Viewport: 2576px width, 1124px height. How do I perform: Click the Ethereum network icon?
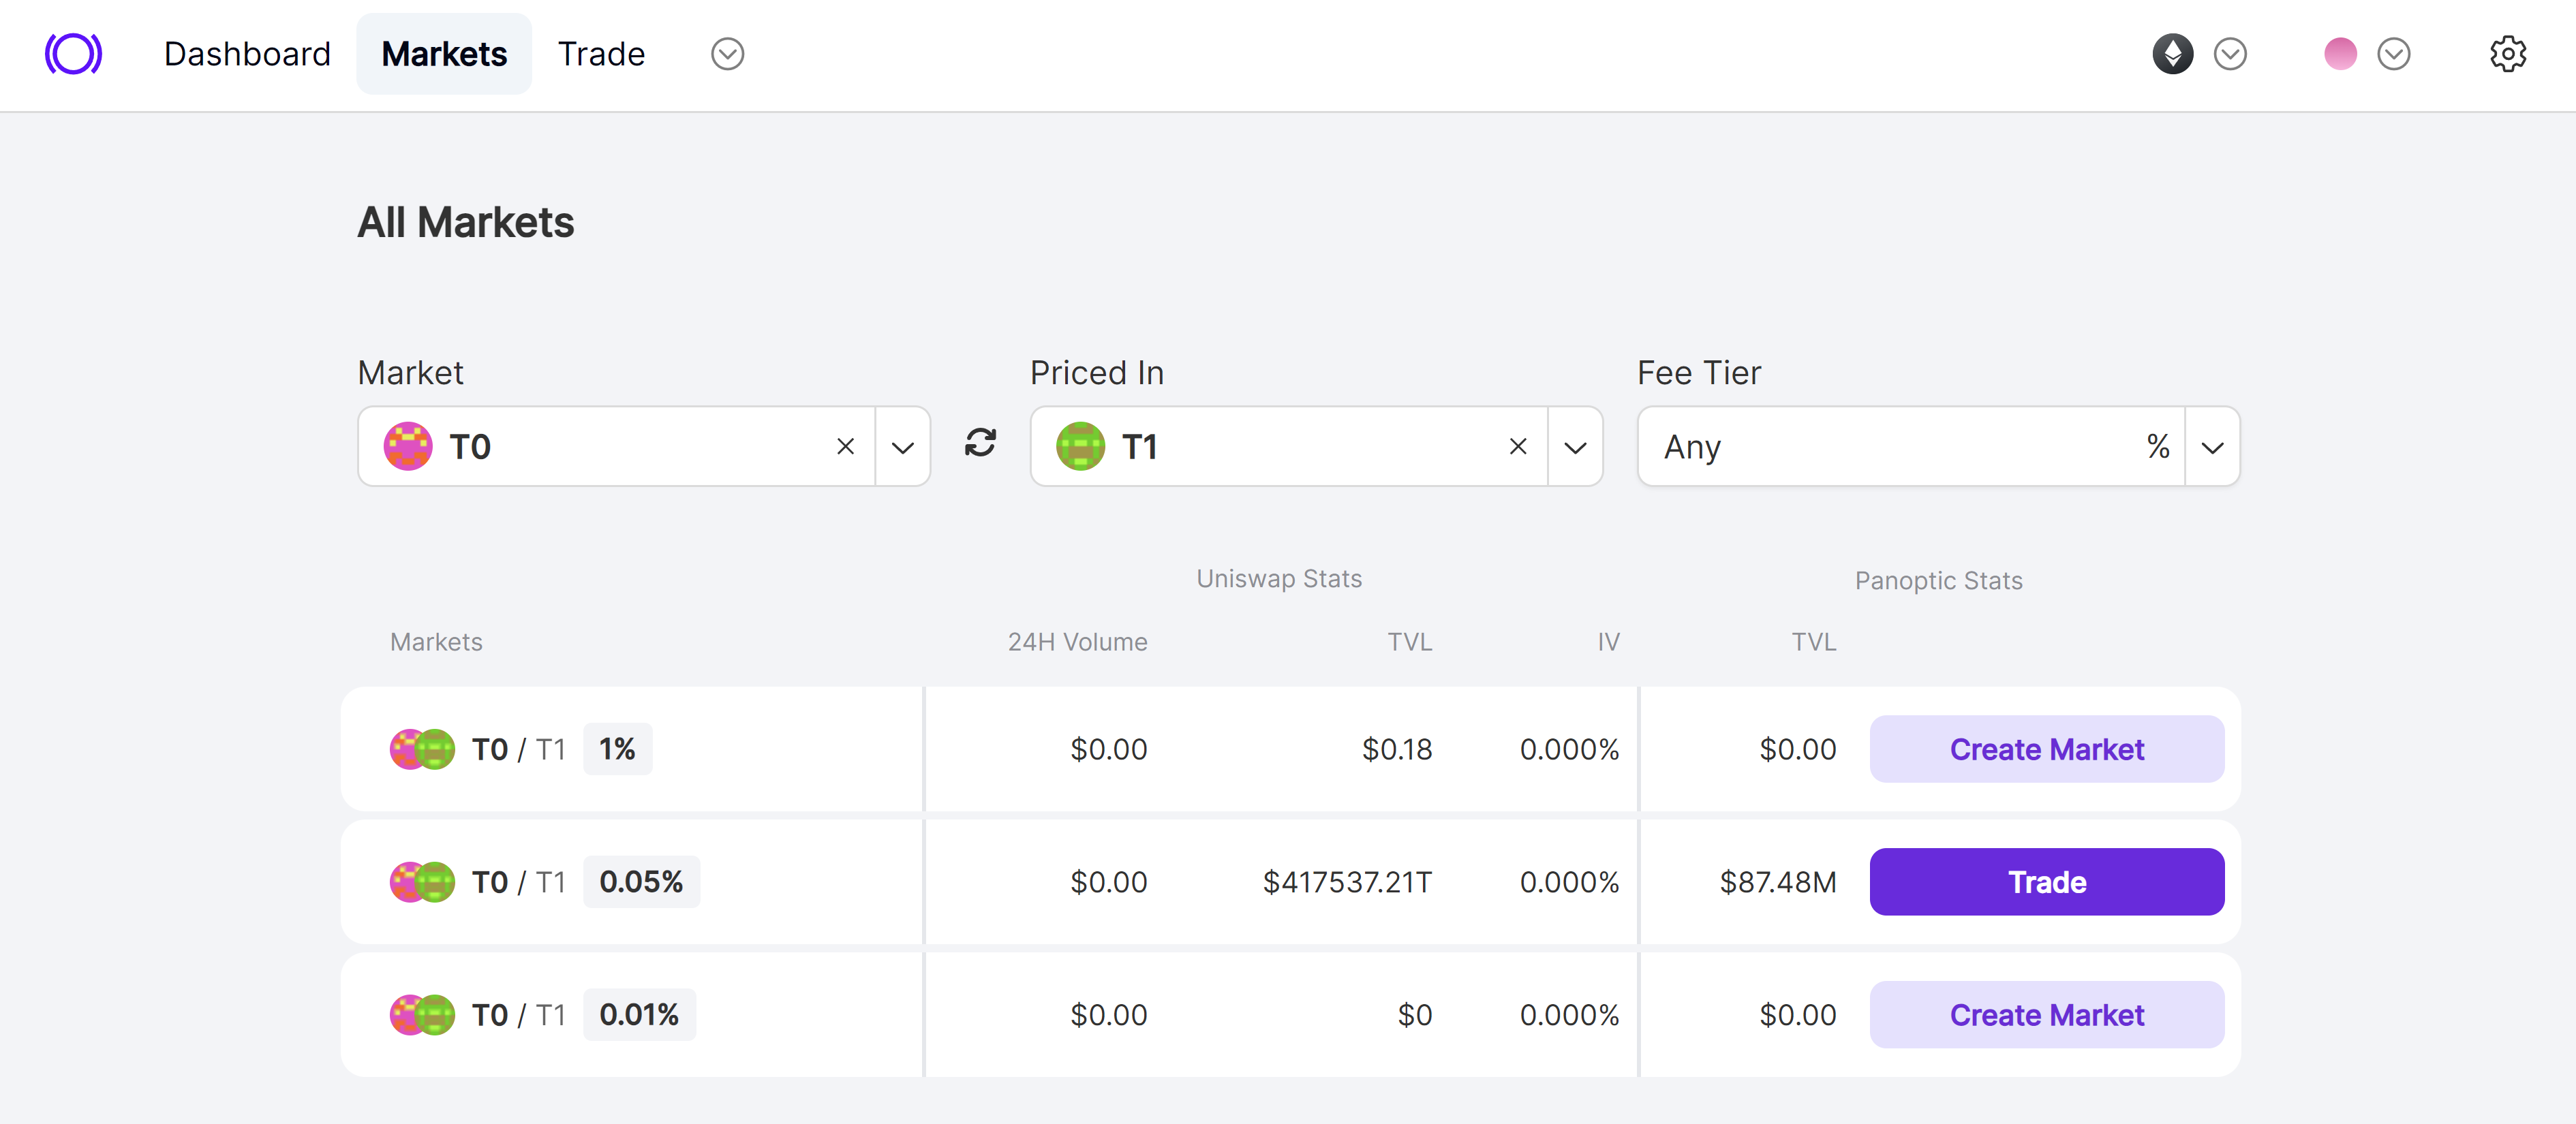pos(2172,54)
